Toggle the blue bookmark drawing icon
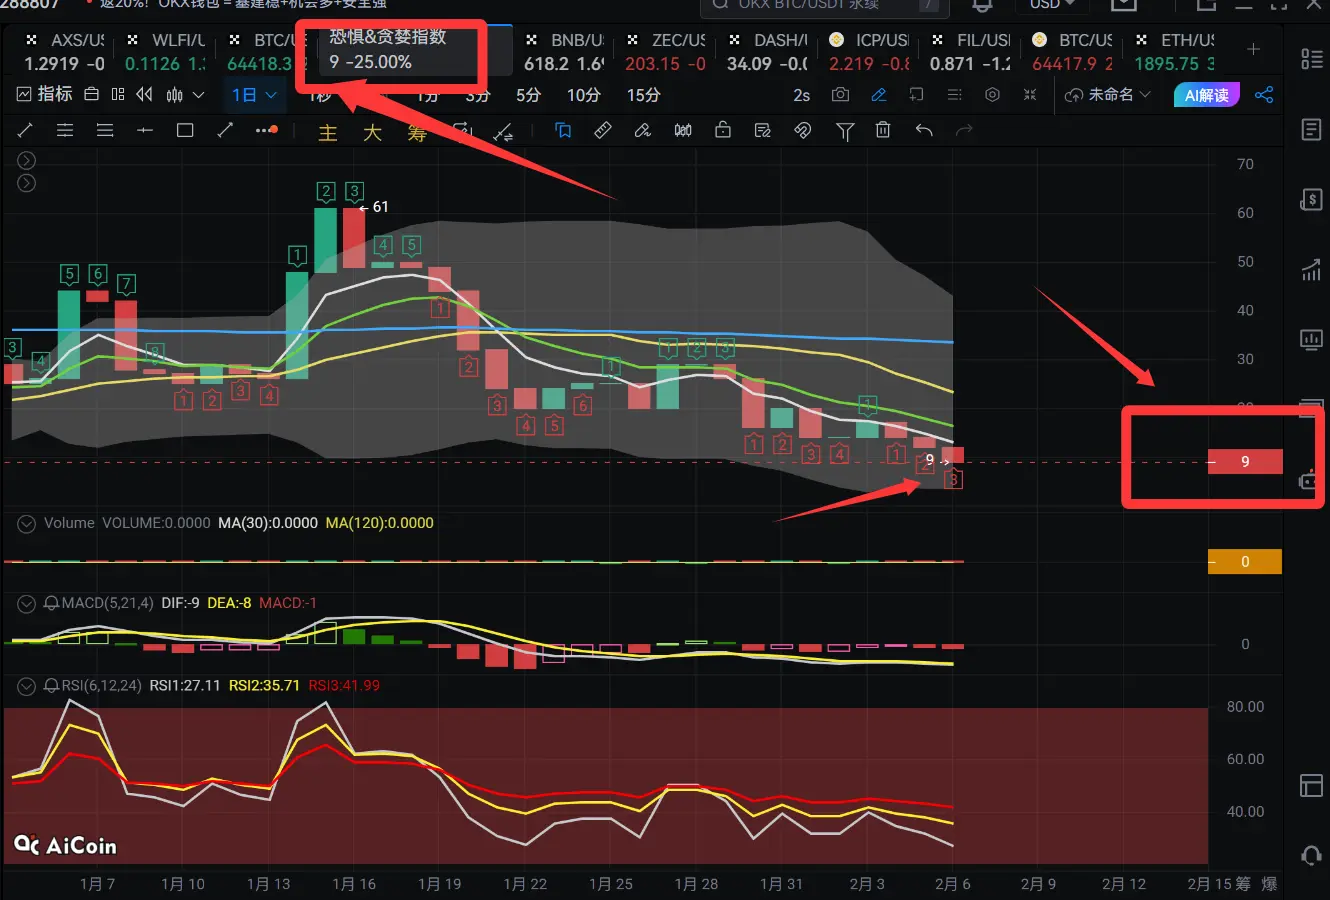The height and width of the screenshot is (900, 1330). [x=563, y=130]
